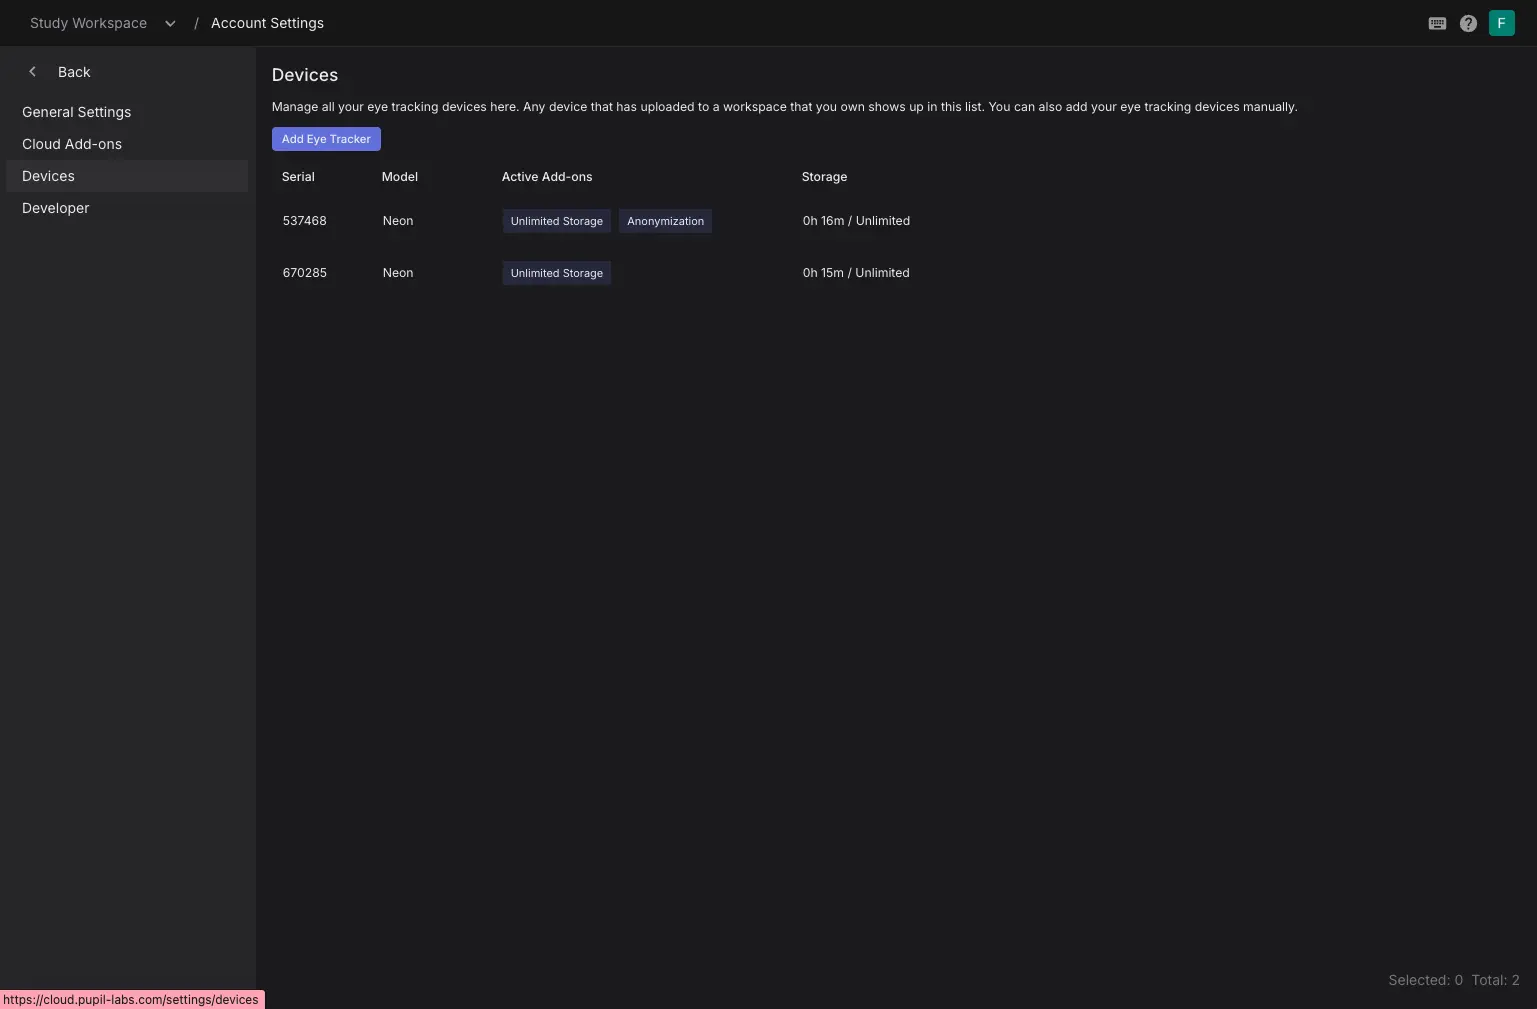Viewport: 1537px width, 1009px height.
Task: Select device row with serial 537468
Action: [896, 221]
